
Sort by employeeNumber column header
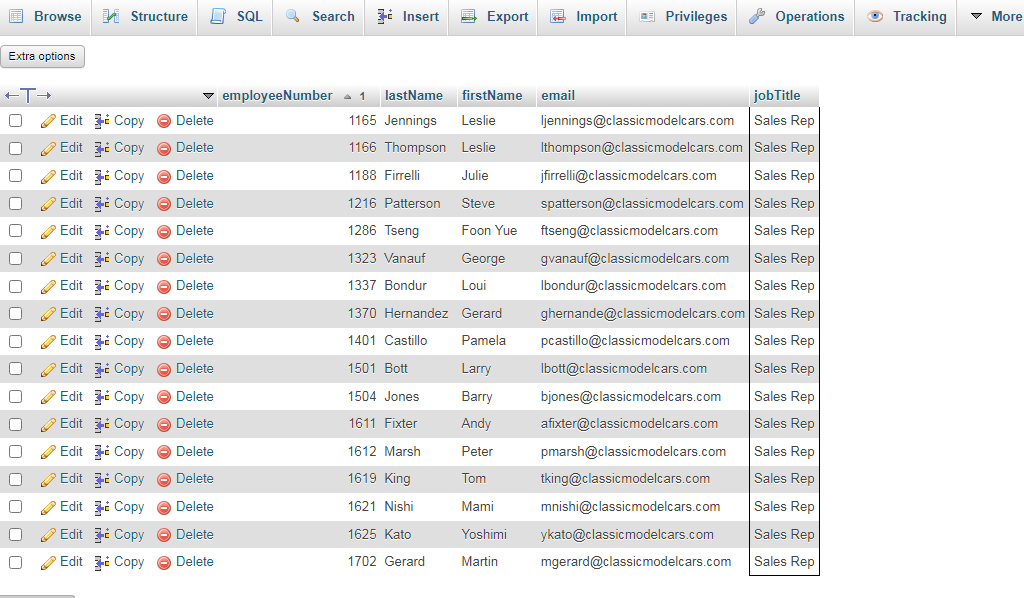(277, 95)
